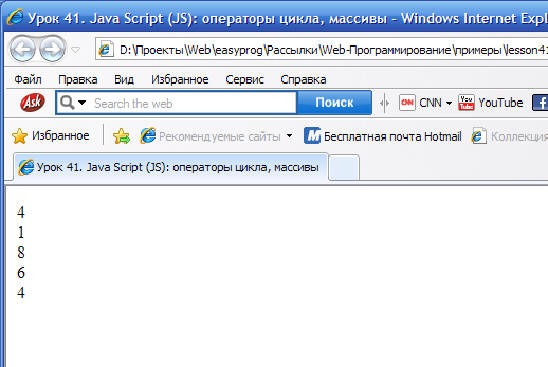The height and width of the screenshot is (367, 548).
Task: Open the Файл menu
Action: point(28,80)
